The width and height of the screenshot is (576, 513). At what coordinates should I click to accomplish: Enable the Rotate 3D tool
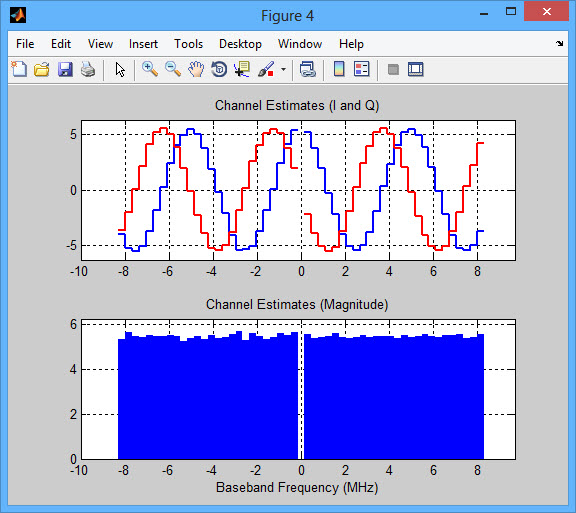(x=219, y=69)
